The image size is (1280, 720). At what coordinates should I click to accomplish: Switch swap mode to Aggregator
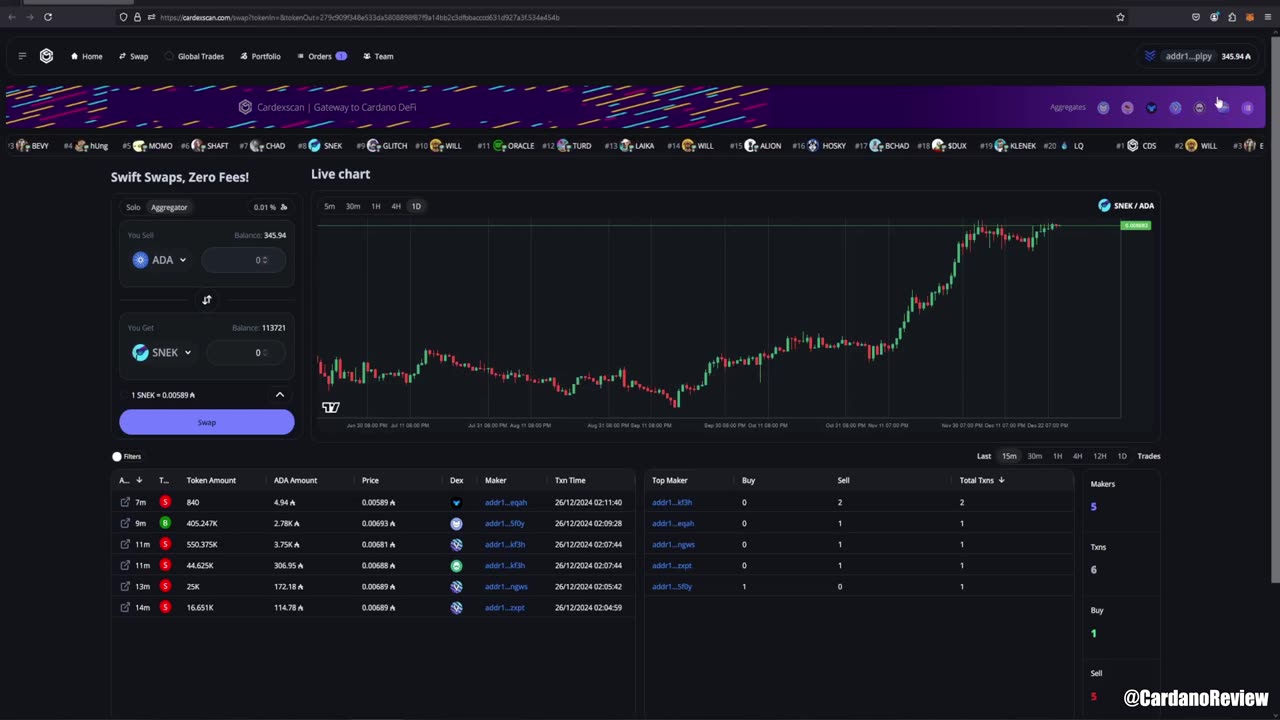click(x=169, y=207)
